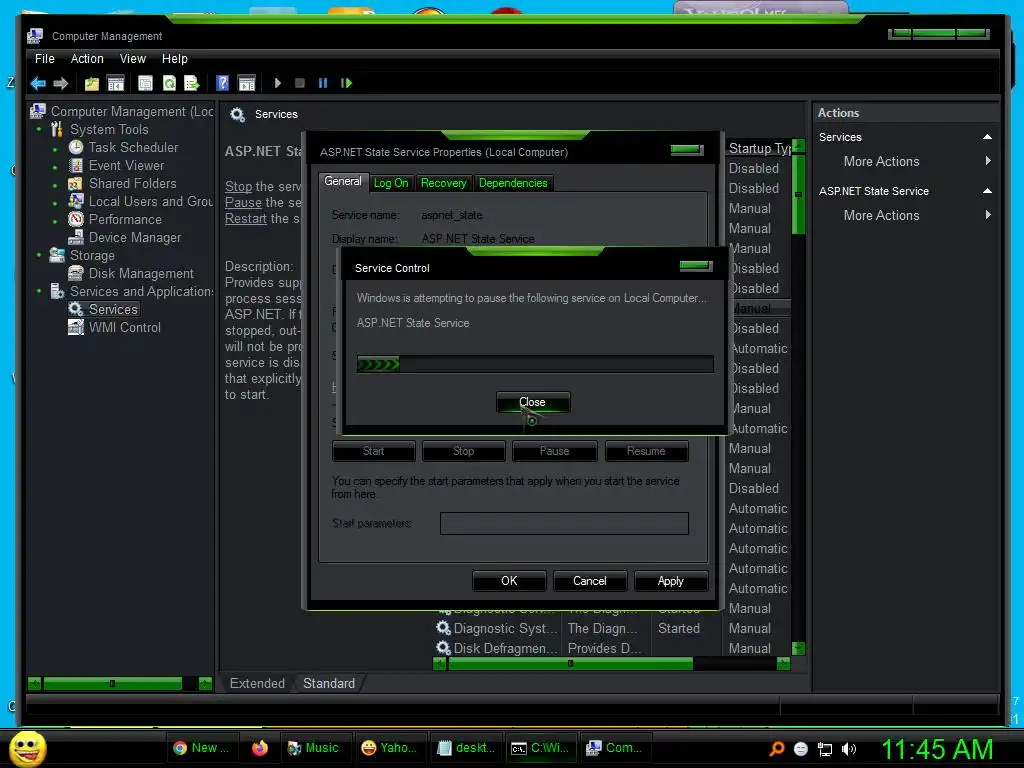1024x768 pixels.
Task: Open the File menu
Action: point(44,59)
